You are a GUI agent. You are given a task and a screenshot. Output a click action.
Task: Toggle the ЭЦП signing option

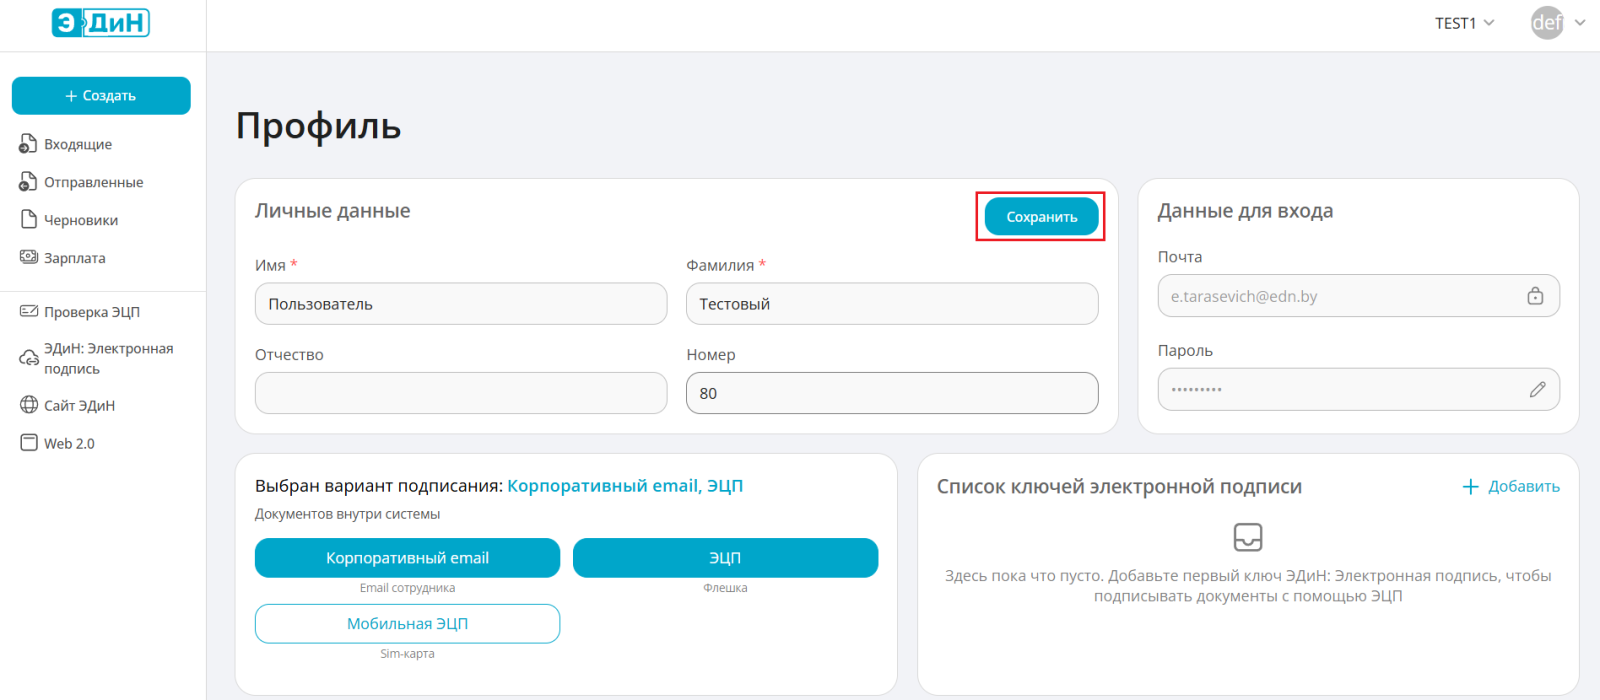coord(725,558)
